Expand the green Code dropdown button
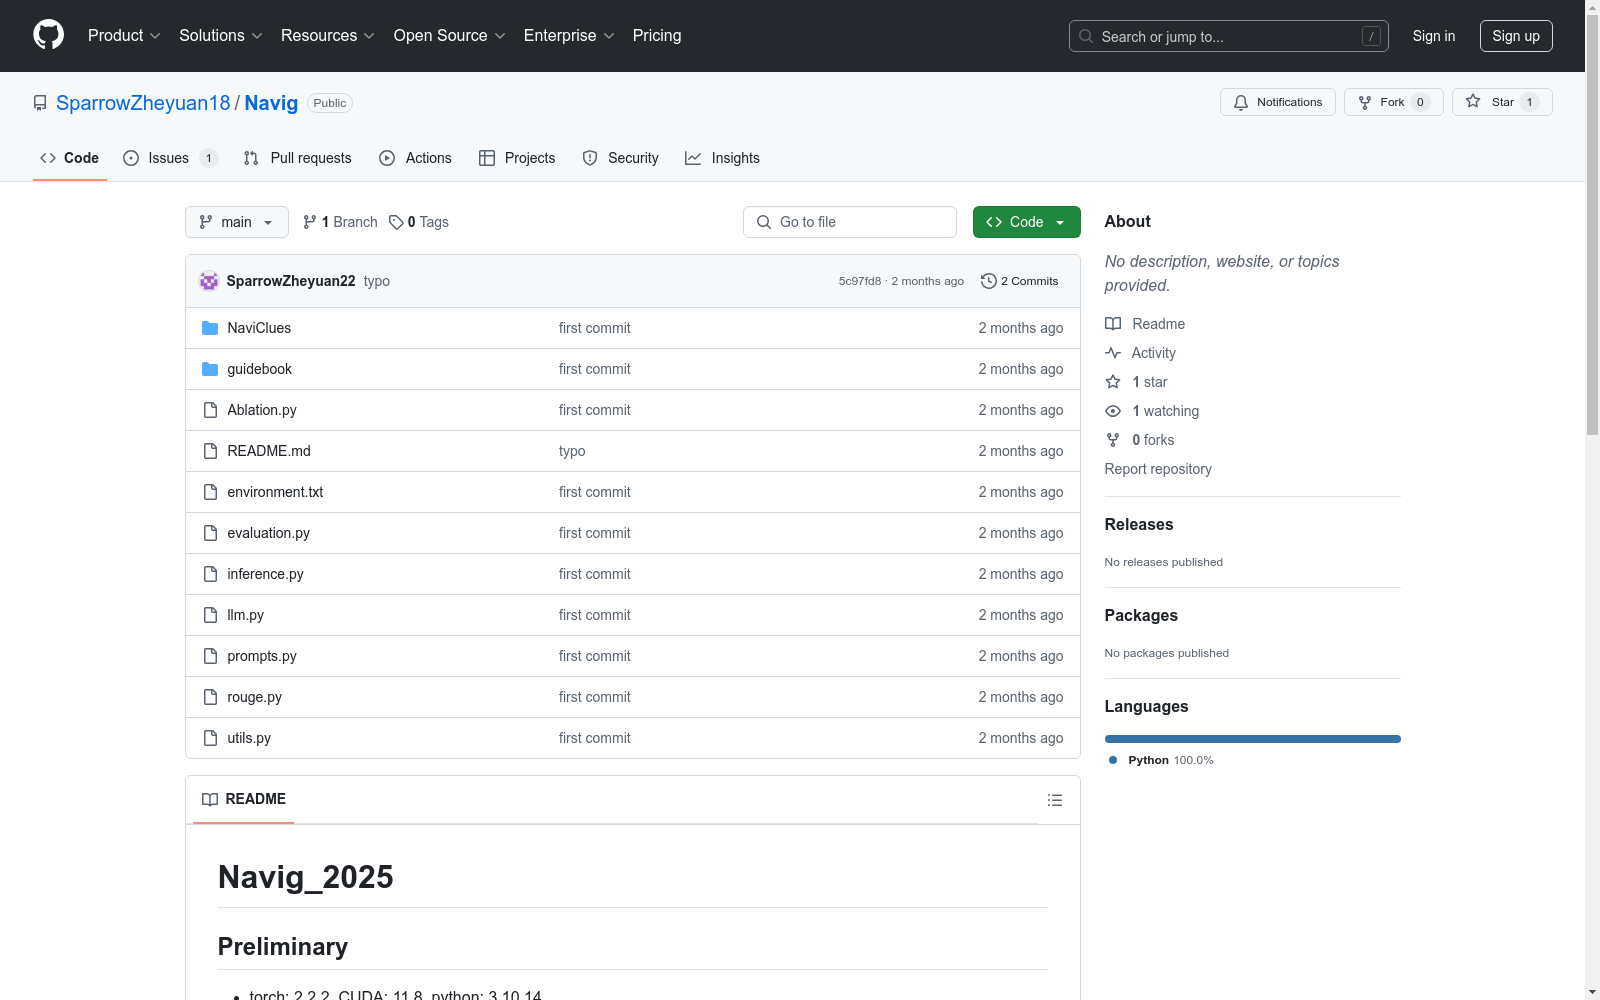This screenshot has height=1000, width=1600. pyautogui.click(x=1027, y=222)
